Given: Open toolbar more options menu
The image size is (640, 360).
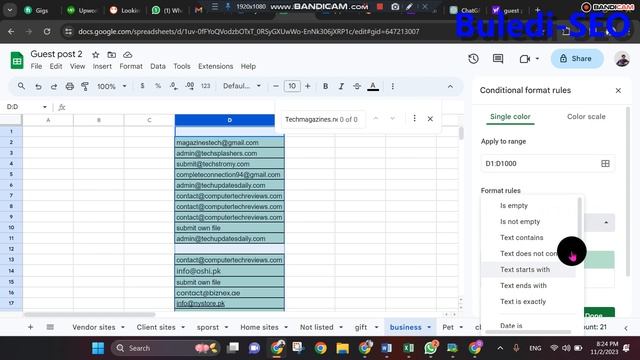Looking at the screenshot, I should coord(393,86).
